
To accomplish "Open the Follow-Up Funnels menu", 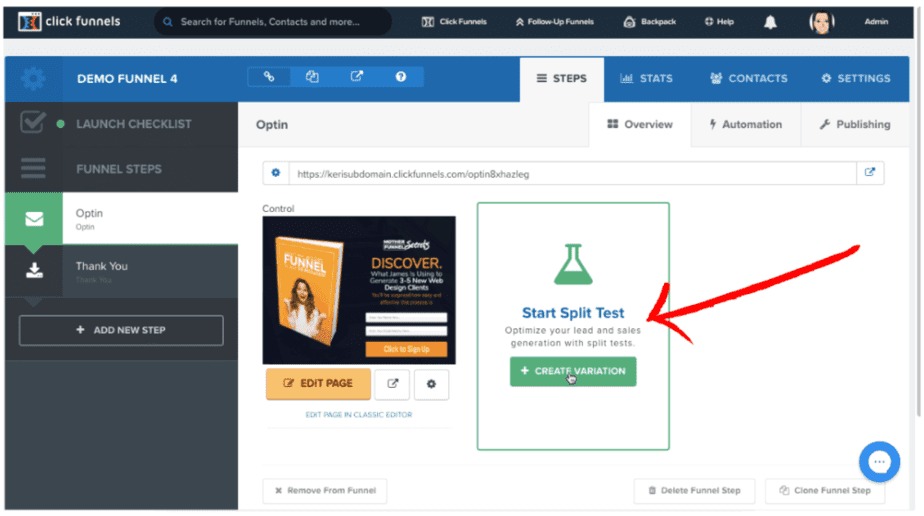I will pyautogui.click(x=555, y=22).
